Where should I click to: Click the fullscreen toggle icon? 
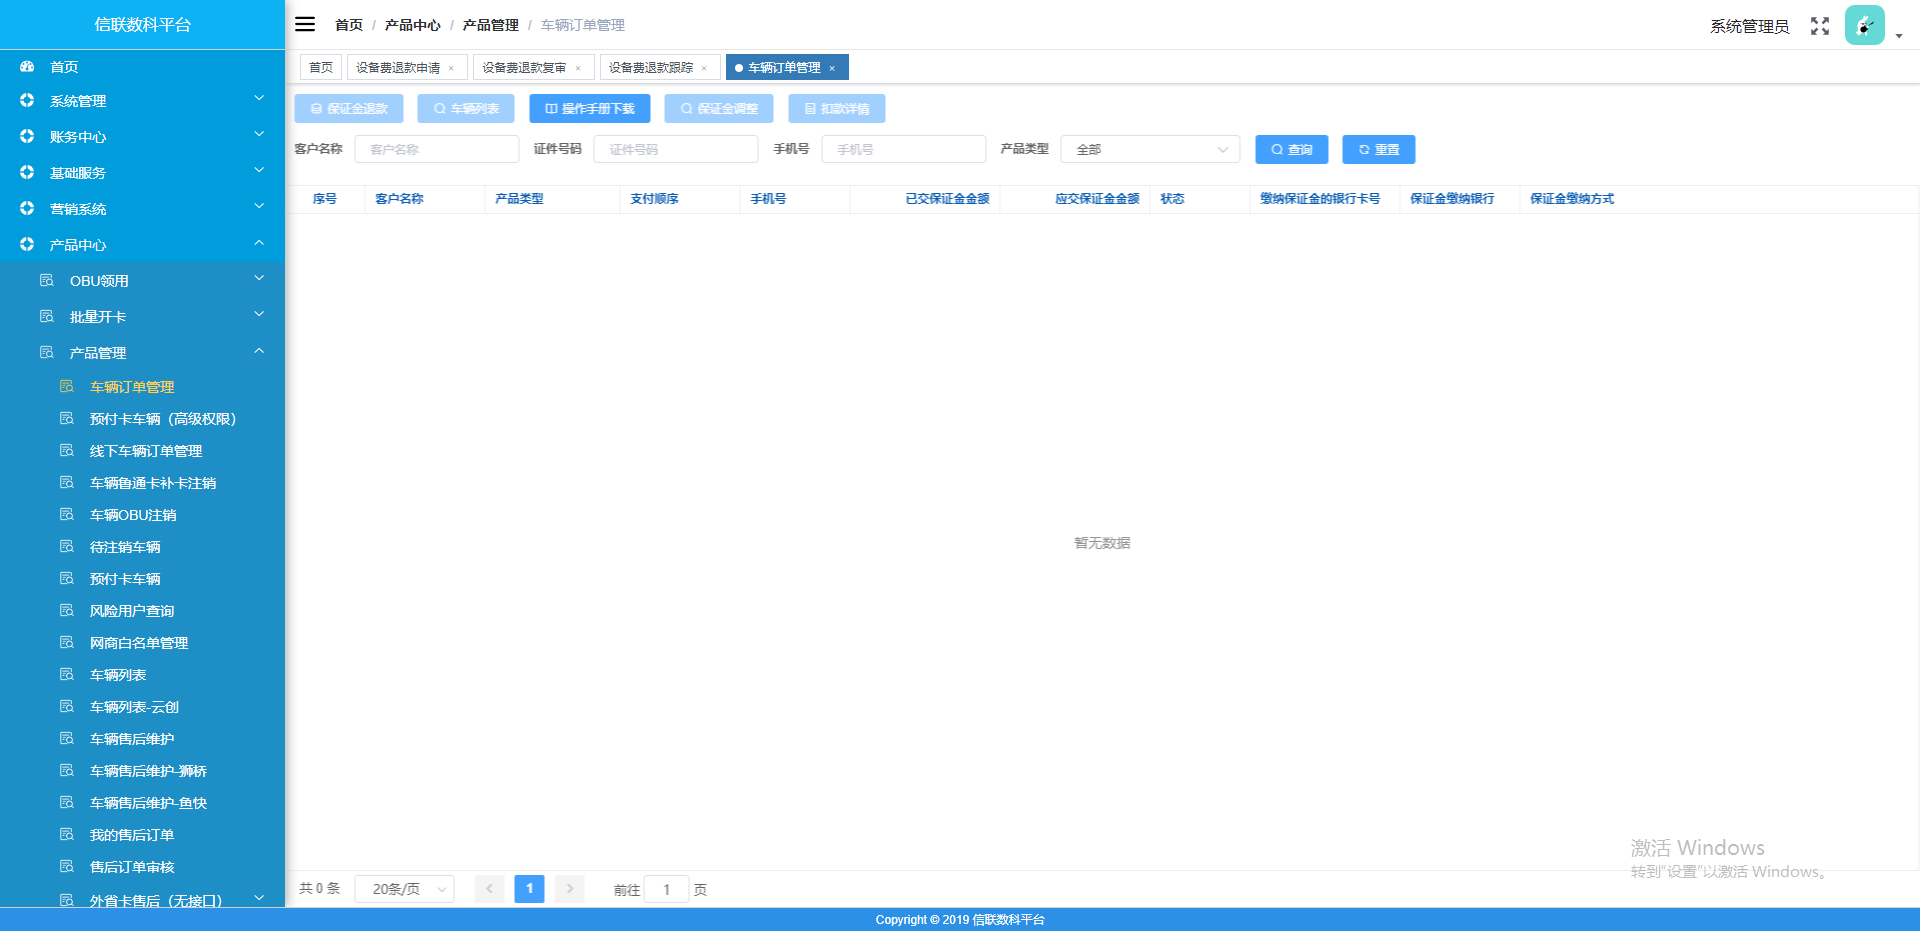click(1820, 26)
